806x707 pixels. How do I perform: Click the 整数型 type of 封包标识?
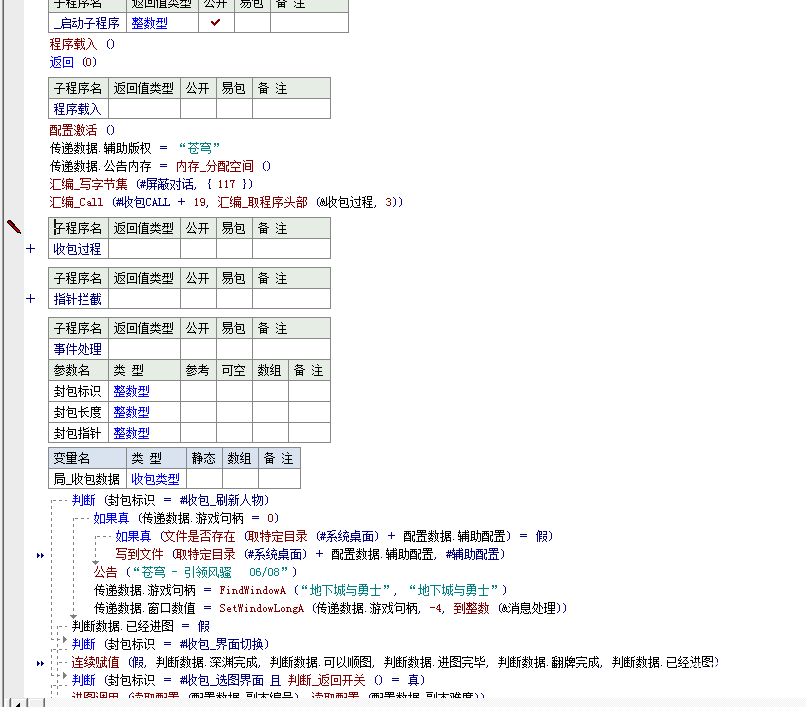pos(144,391)
